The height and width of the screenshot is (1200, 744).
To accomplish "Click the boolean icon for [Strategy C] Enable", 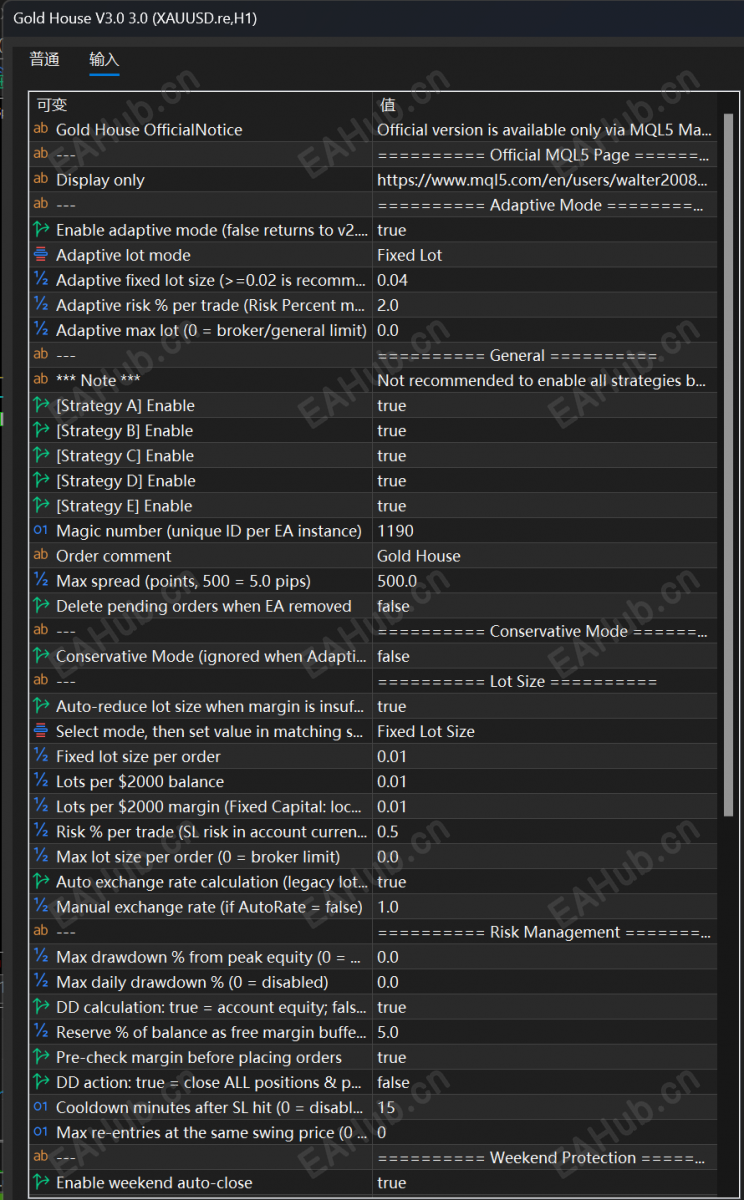I will 41,455.
